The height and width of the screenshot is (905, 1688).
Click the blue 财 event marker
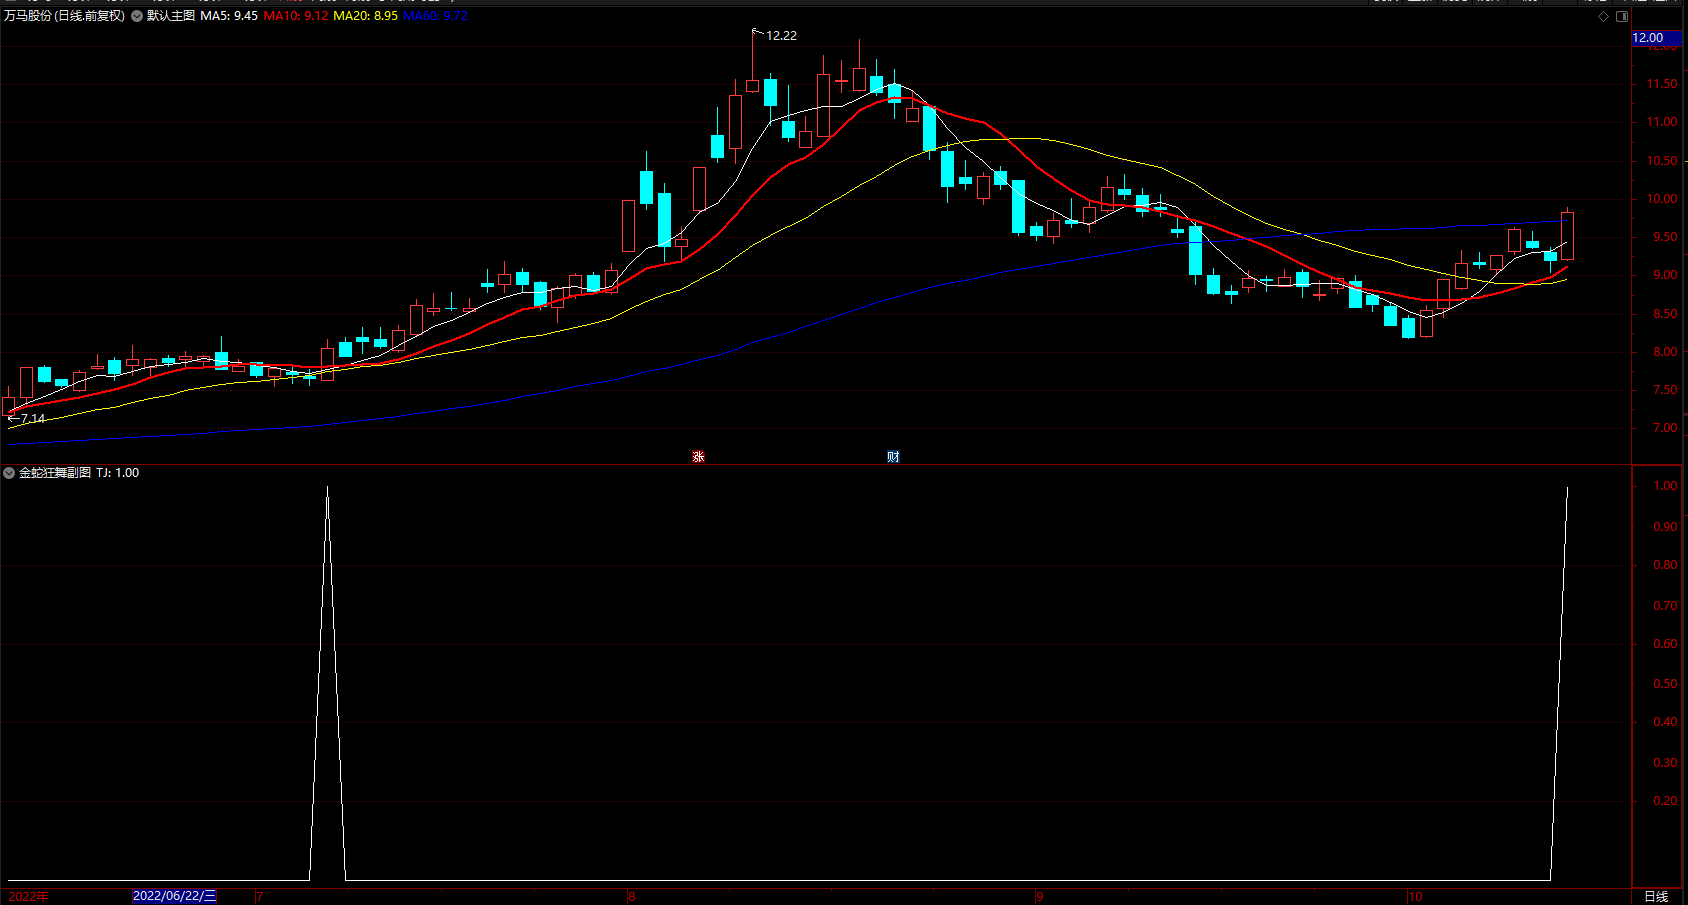[893, 457]
